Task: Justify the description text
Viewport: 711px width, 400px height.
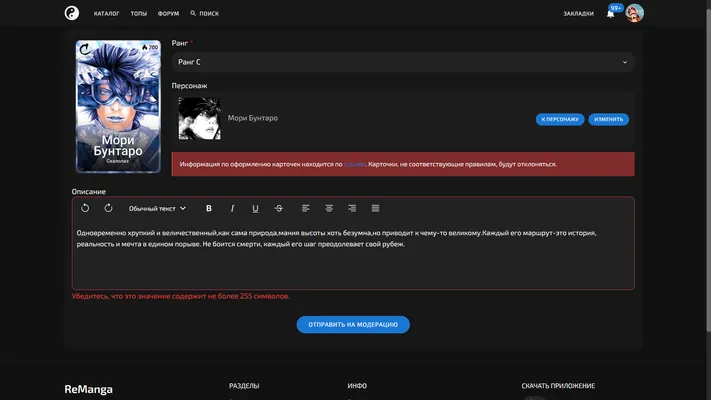Action: pos(375,208)
